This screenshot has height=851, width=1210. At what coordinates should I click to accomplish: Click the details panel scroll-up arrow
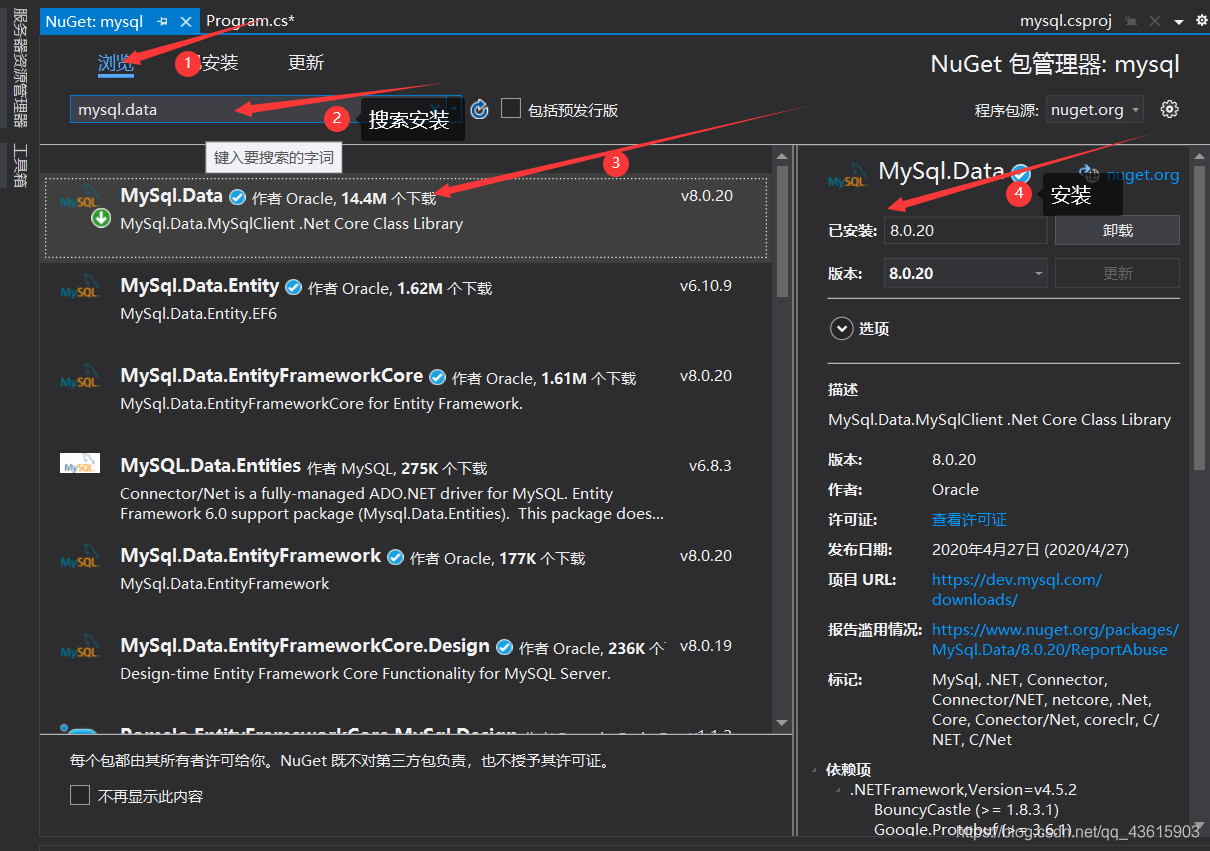pyautogui.click(x=1201, y=156)
